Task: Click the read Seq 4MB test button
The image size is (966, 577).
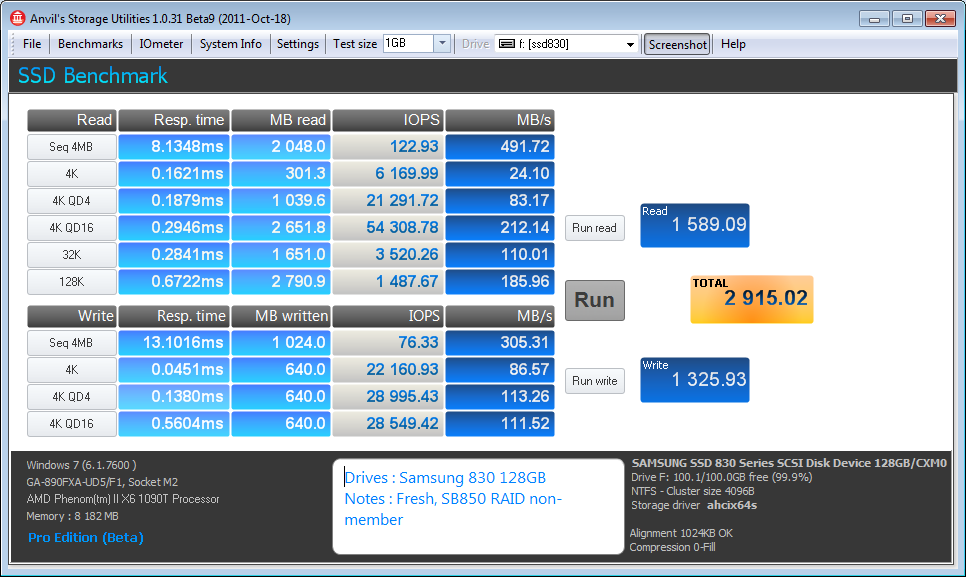Action: (x=71, y=147)
